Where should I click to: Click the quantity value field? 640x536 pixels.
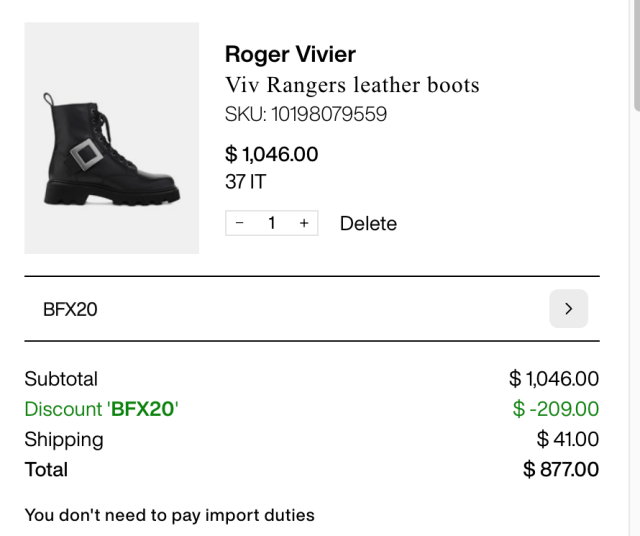pyautogui.click(x=271, y=223)
